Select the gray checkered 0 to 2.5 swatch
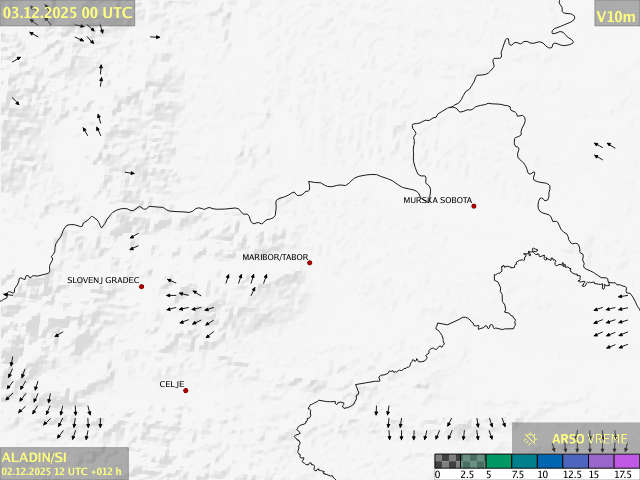640x480 pixels. [447, 461]
